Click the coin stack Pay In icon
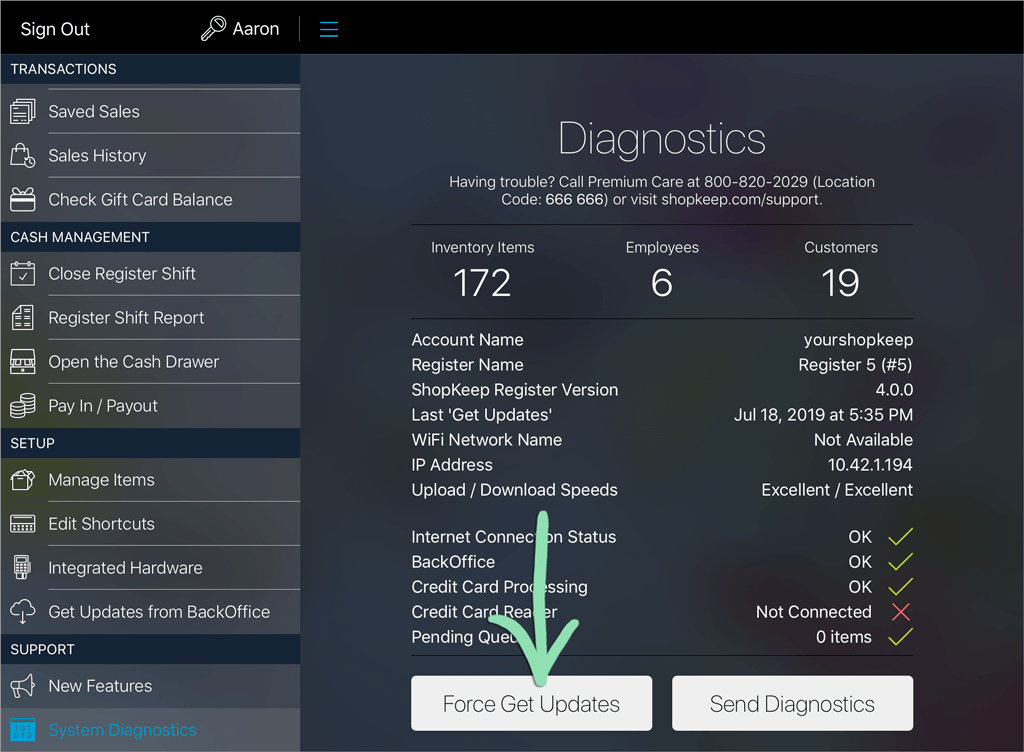 coord(23,405)
